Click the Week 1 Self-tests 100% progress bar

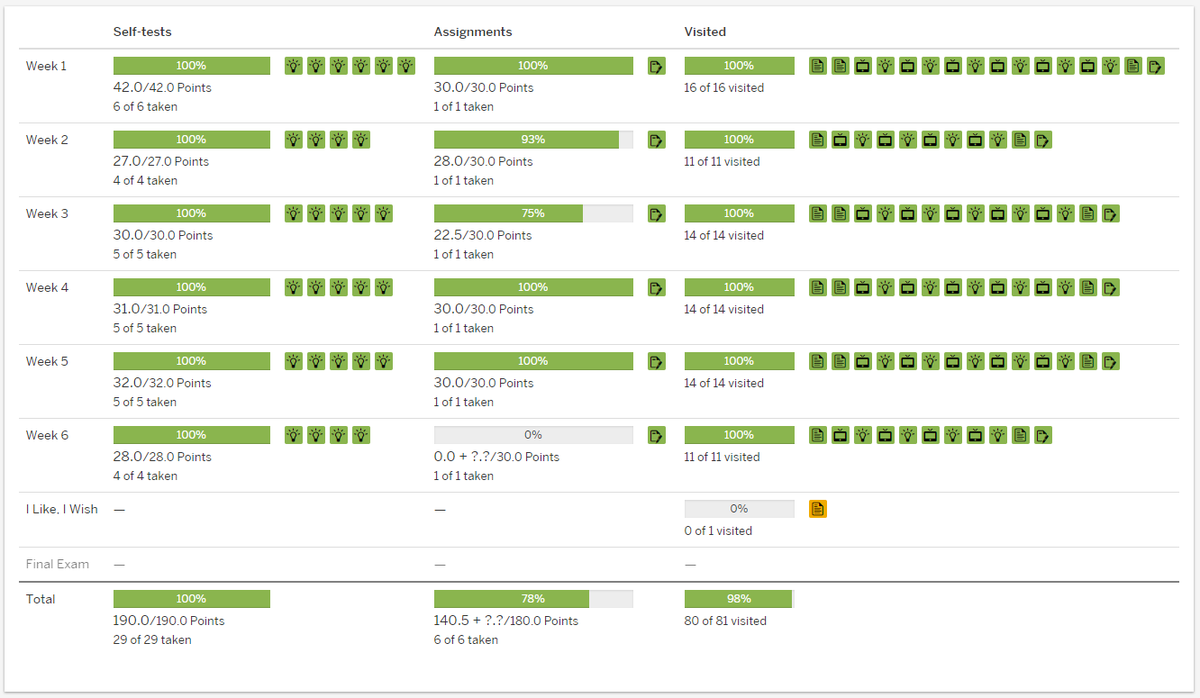[x=191, y=66]
